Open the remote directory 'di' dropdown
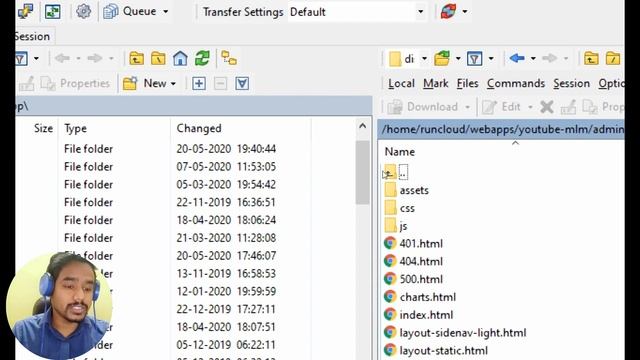Image resolution: width=640 pixels, height=360 pixels. (407, 59)
